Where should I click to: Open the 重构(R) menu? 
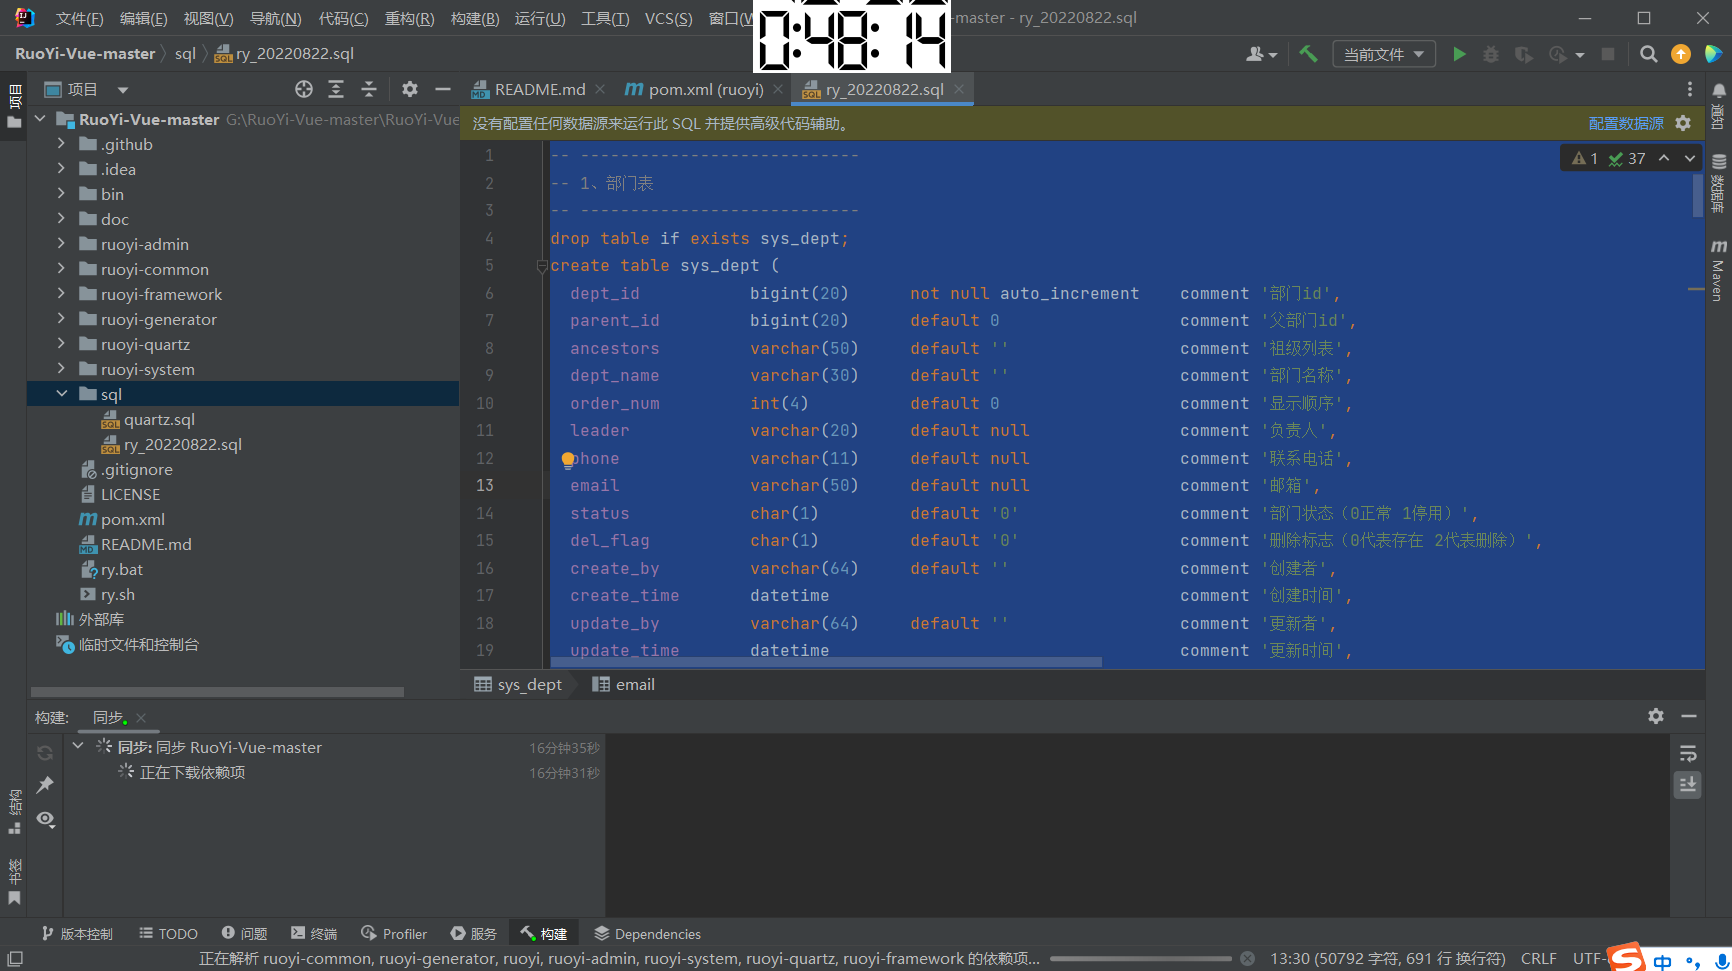(x=410, y=18)
